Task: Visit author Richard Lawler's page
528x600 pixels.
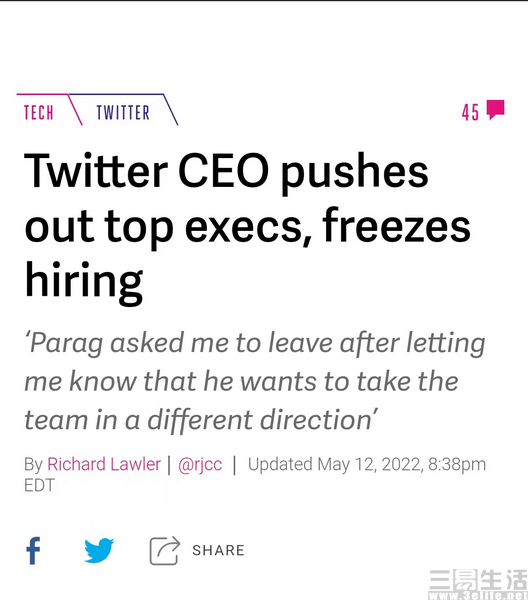Action: [x=104, y=464]
